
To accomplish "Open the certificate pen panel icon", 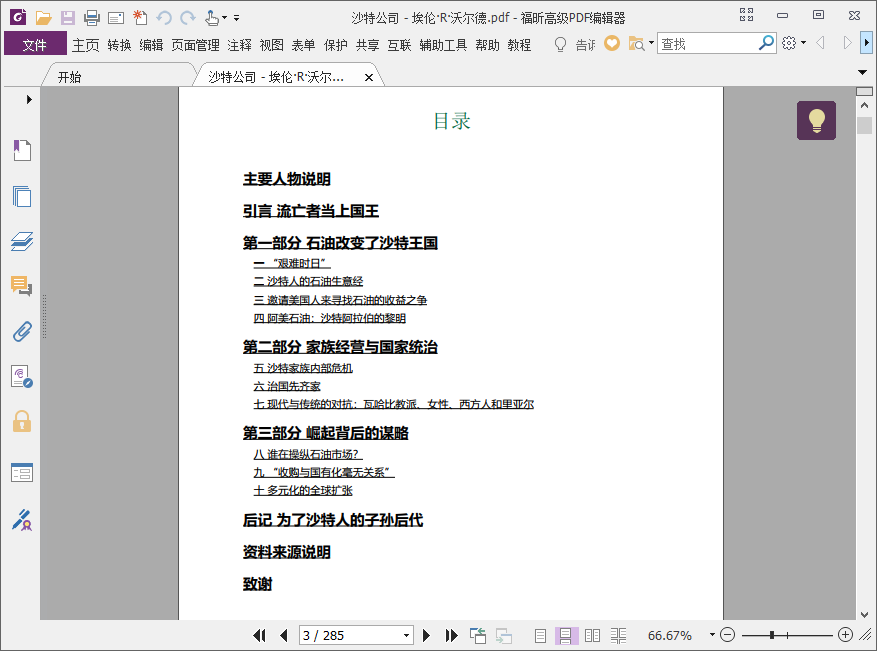I will pyautogui.click(x=22, y=520).
